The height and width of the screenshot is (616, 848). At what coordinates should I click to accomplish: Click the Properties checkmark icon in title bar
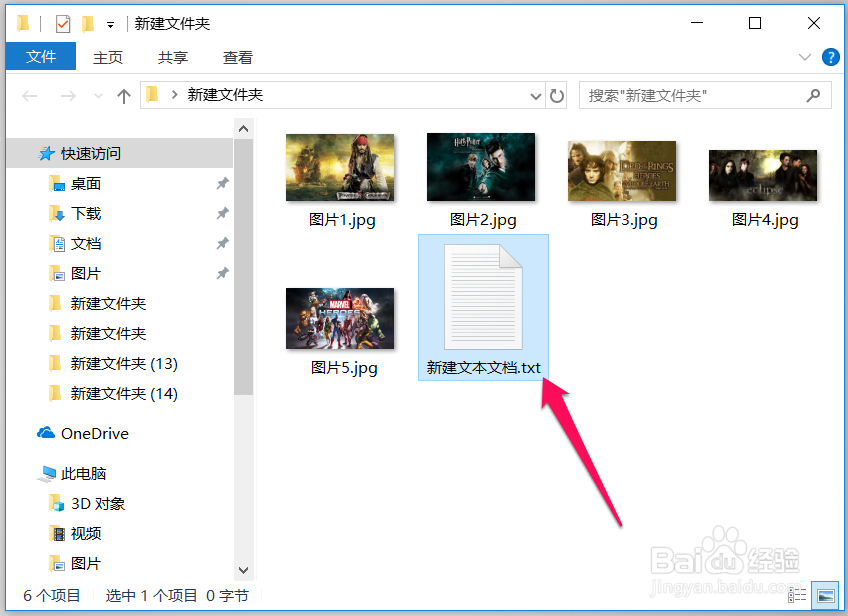[x=63, y=24]
